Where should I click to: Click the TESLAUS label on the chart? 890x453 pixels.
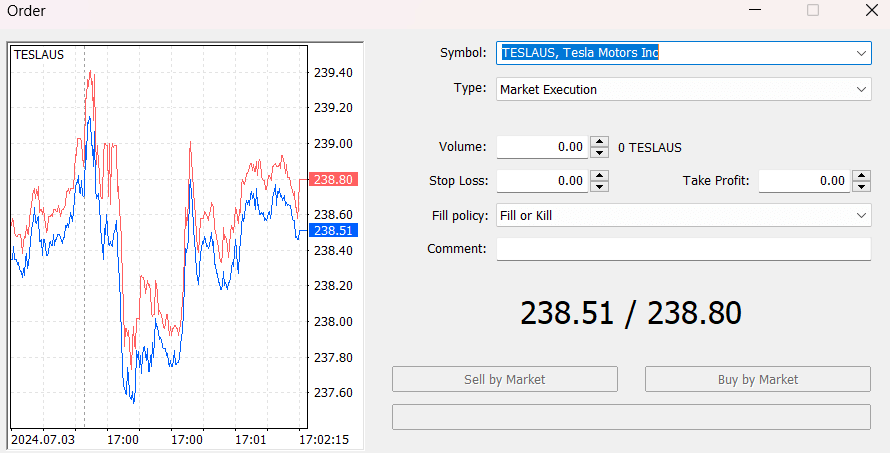[39, 55]
